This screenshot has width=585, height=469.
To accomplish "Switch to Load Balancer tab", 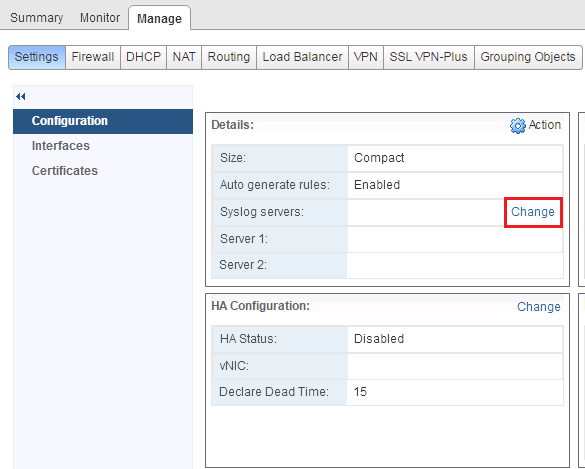I will 302,57.
